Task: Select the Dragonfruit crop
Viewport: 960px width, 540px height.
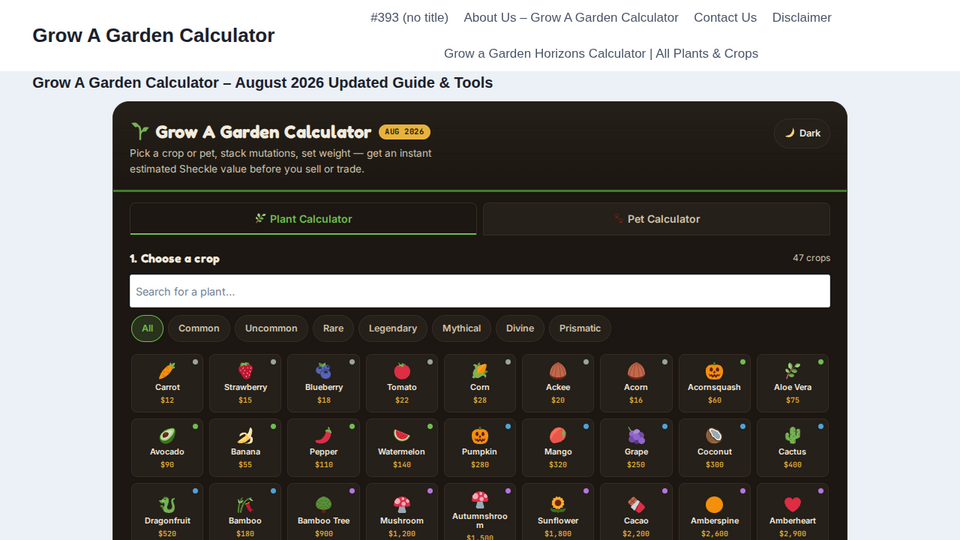Action: [x=167, y=513]
